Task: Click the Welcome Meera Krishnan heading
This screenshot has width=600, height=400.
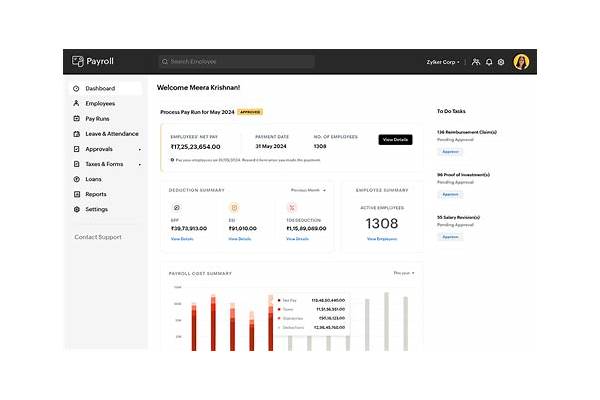Action: (x=199, y=88)
